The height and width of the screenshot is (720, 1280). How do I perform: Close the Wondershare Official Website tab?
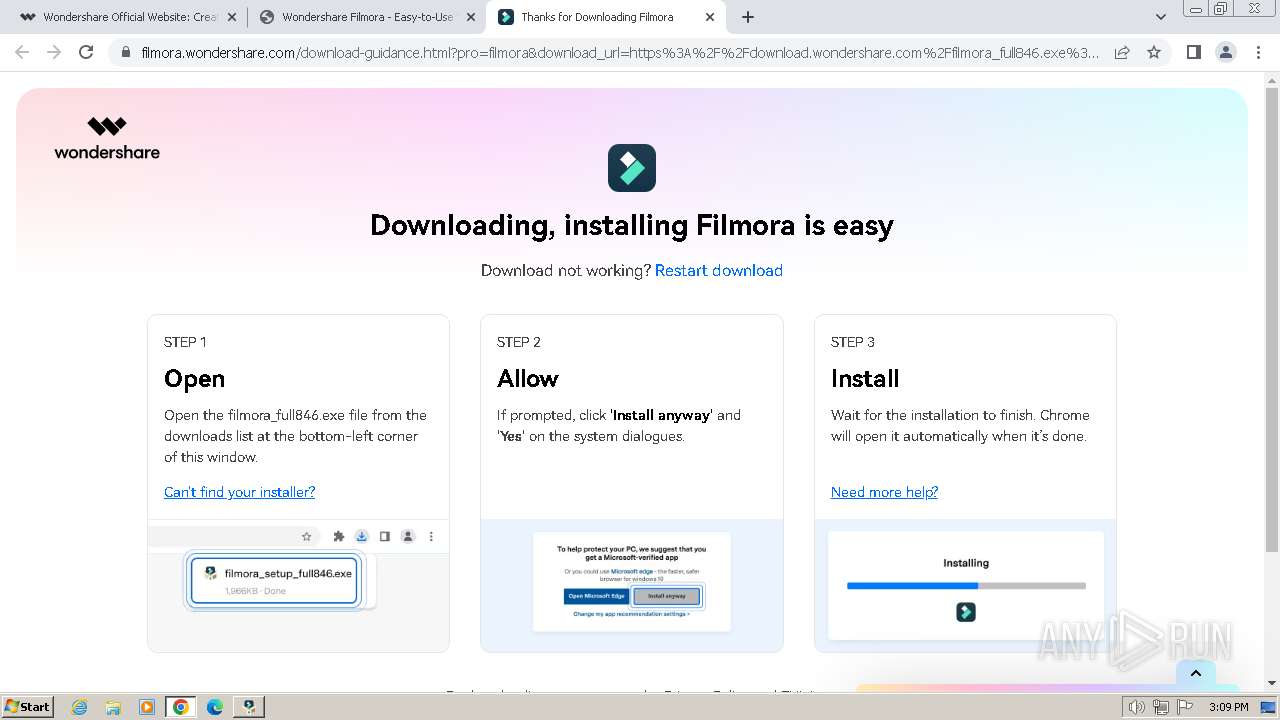(x=232, y=17)
